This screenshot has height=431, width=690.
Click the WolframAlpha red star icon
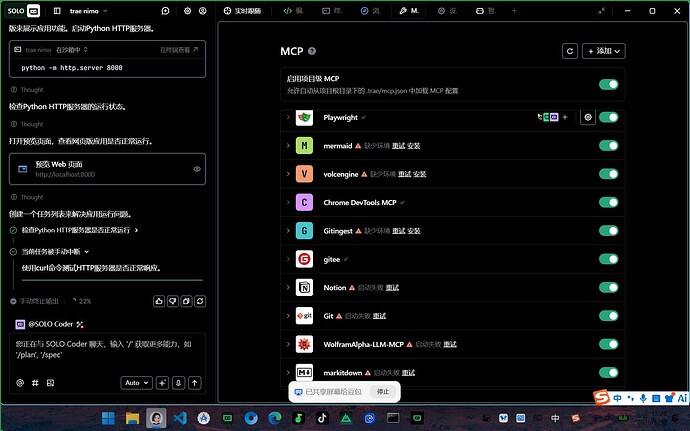[304, 344]
